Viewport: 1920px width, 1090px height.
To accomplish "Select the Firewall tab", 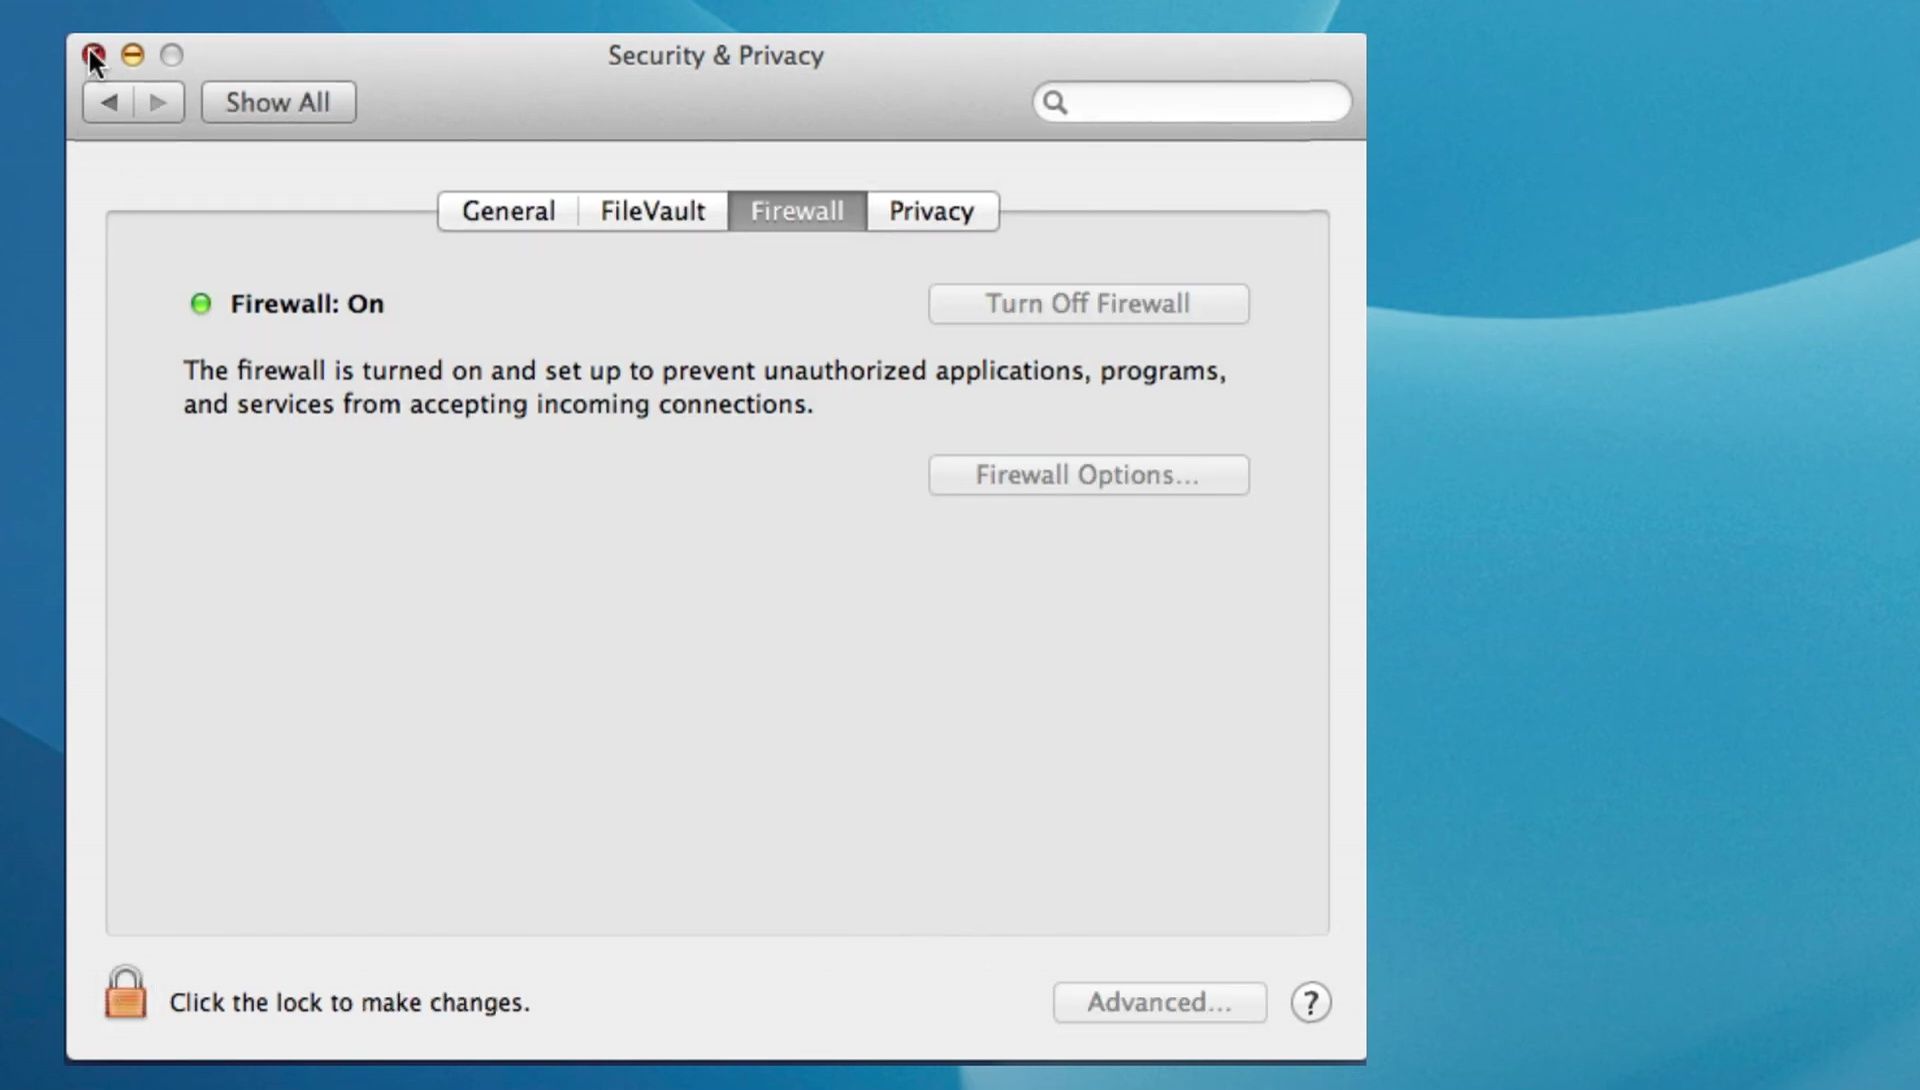I will (797, 211).
